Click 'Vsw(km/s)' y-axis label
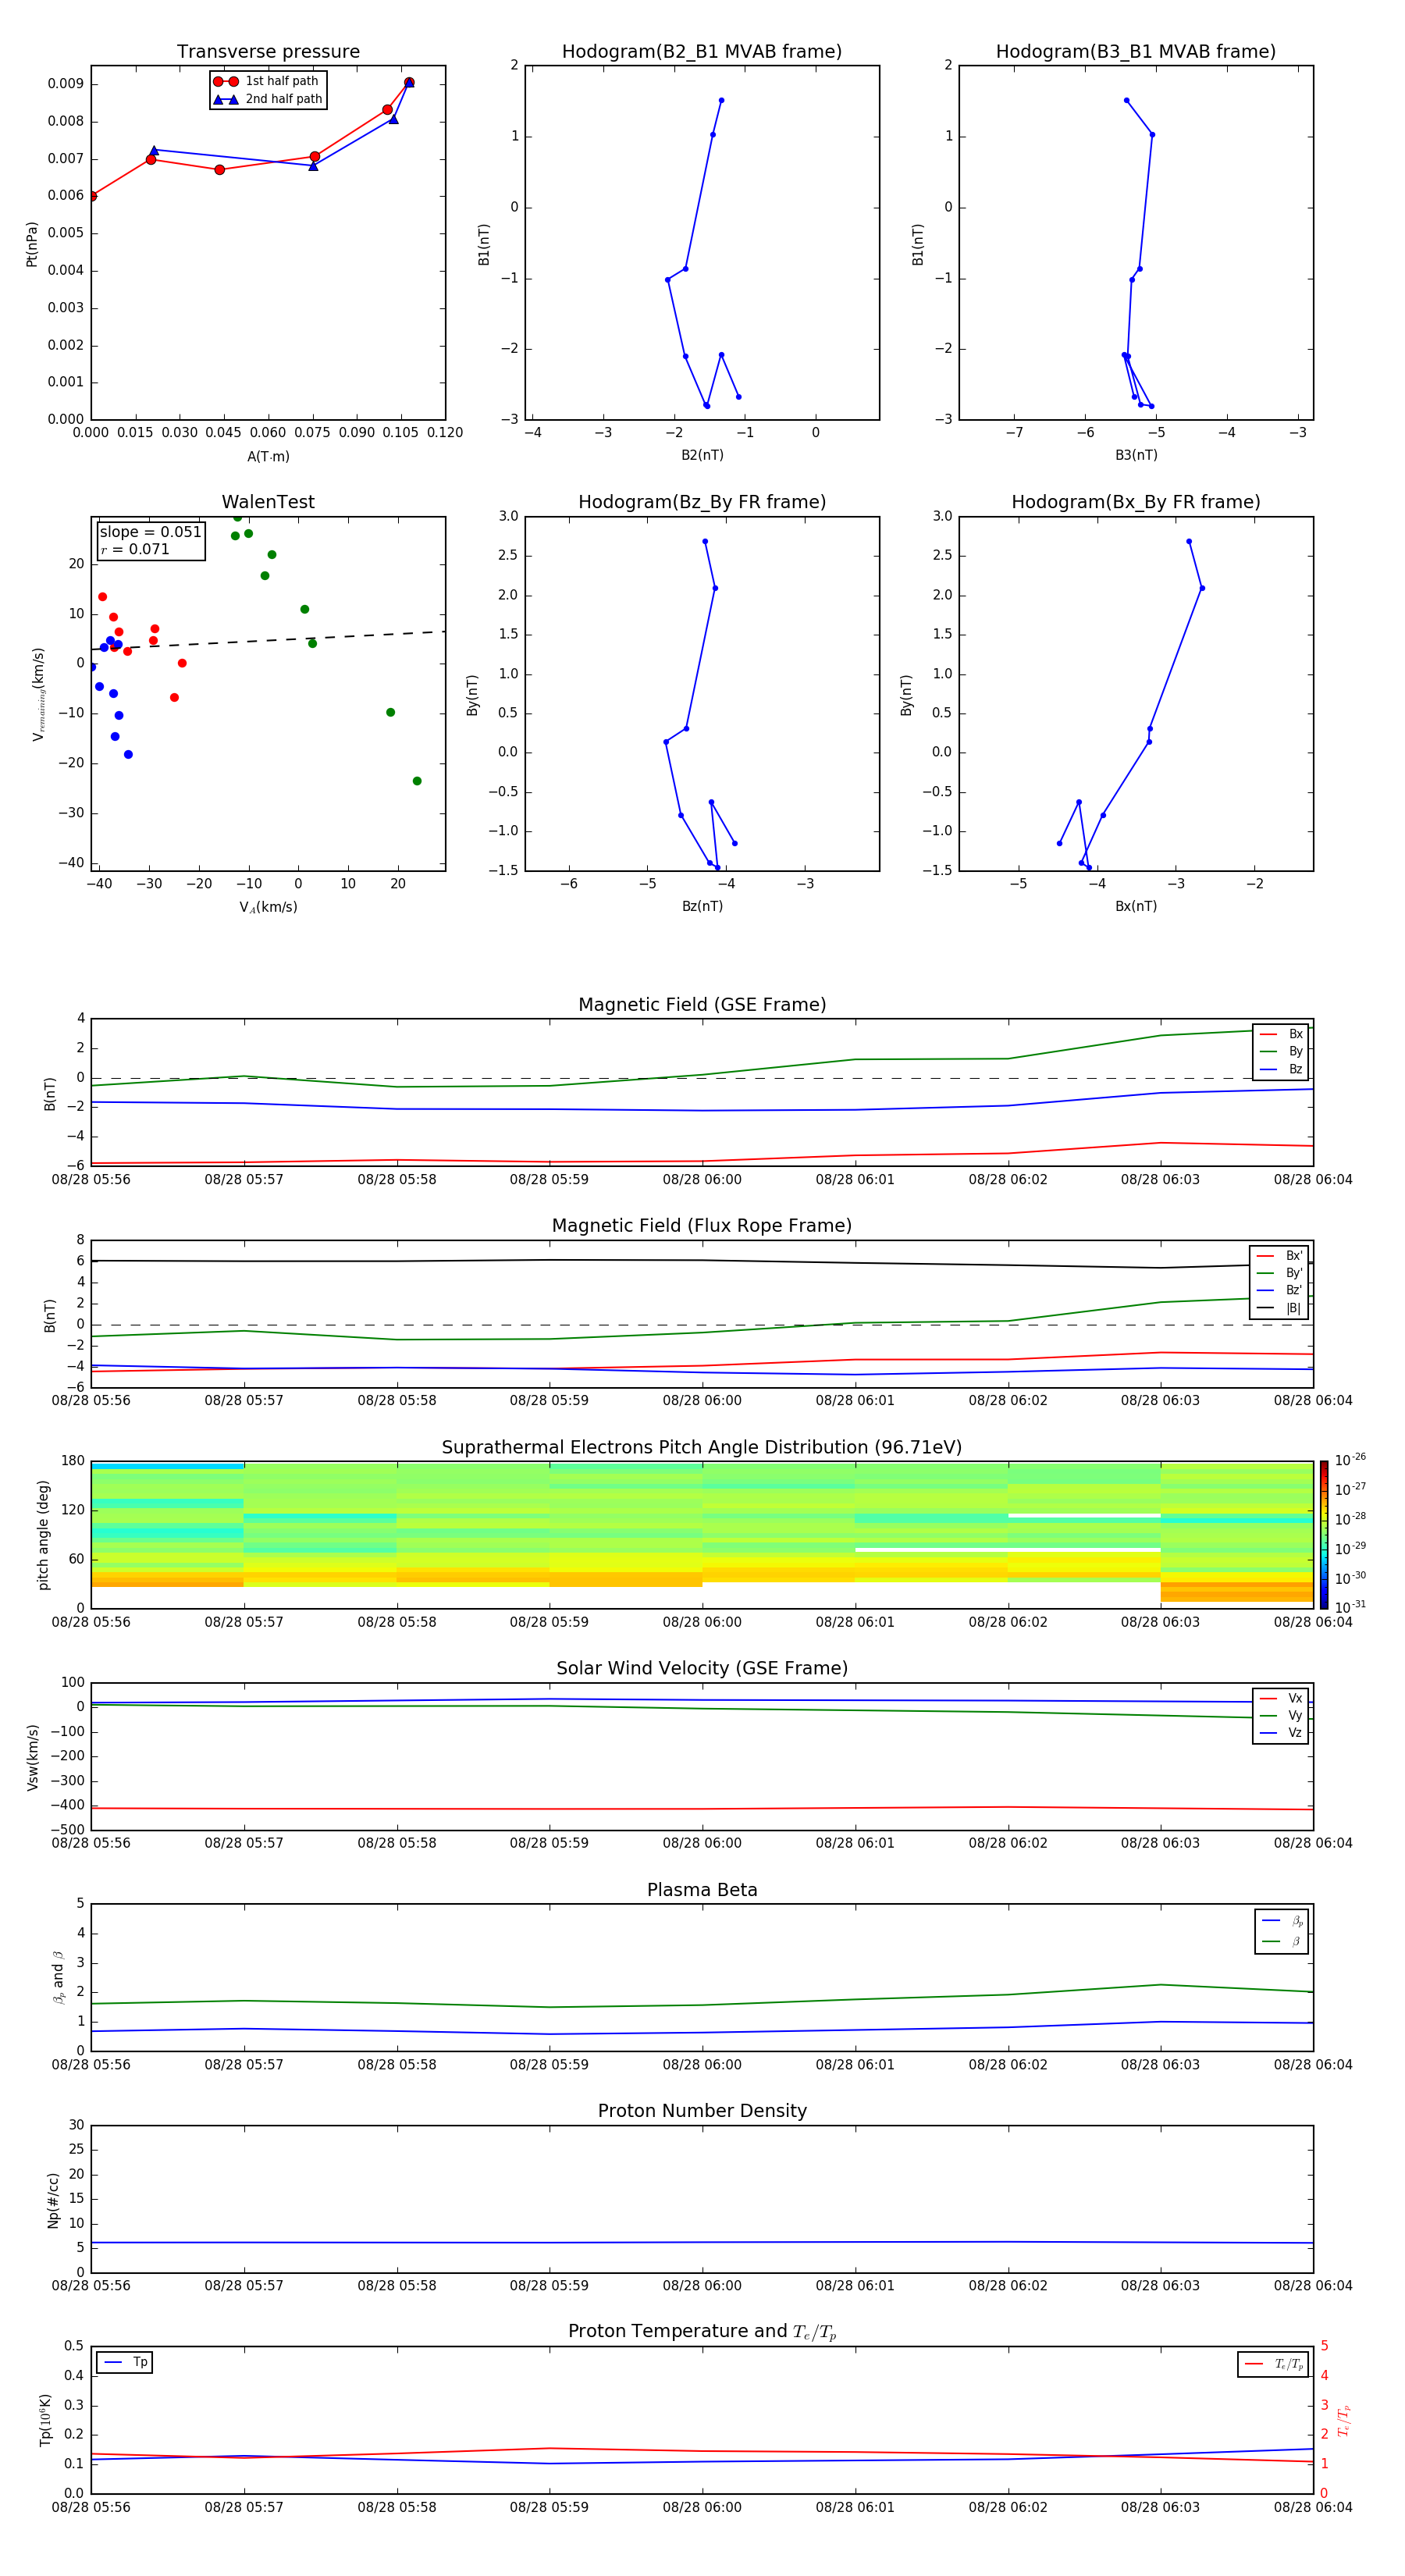 [32, 1757]
